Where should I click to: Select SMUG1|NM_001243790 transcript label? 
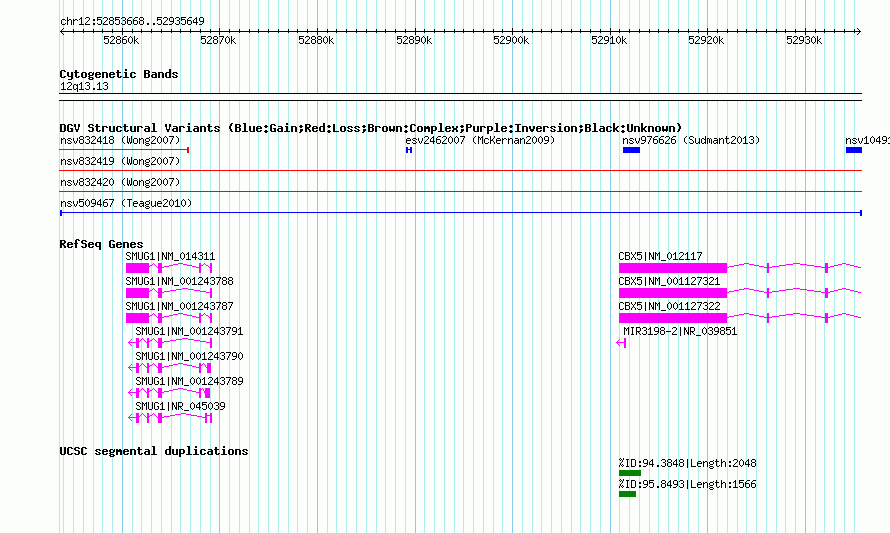(x=189, y=356)
